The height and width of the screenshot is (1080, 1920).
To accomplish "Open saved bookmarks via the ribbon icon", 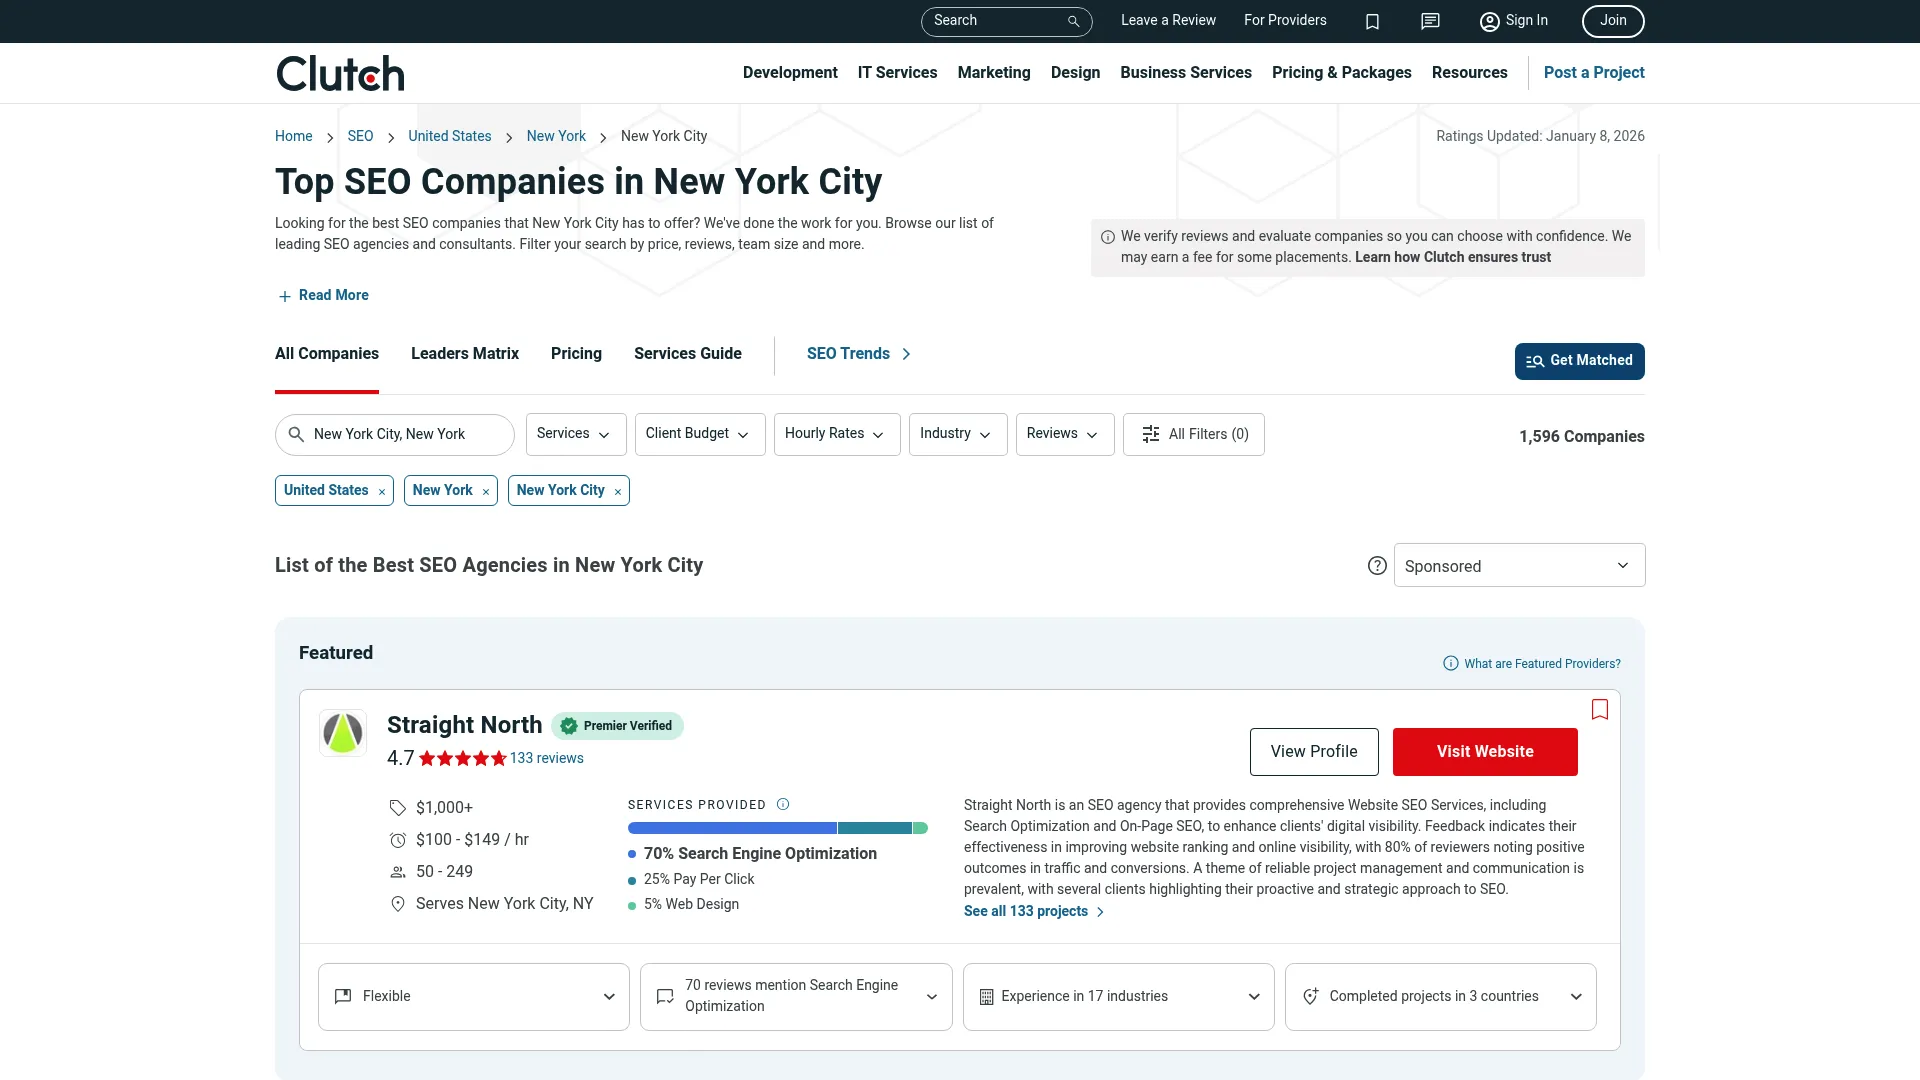I will (x=1372, y=21).
